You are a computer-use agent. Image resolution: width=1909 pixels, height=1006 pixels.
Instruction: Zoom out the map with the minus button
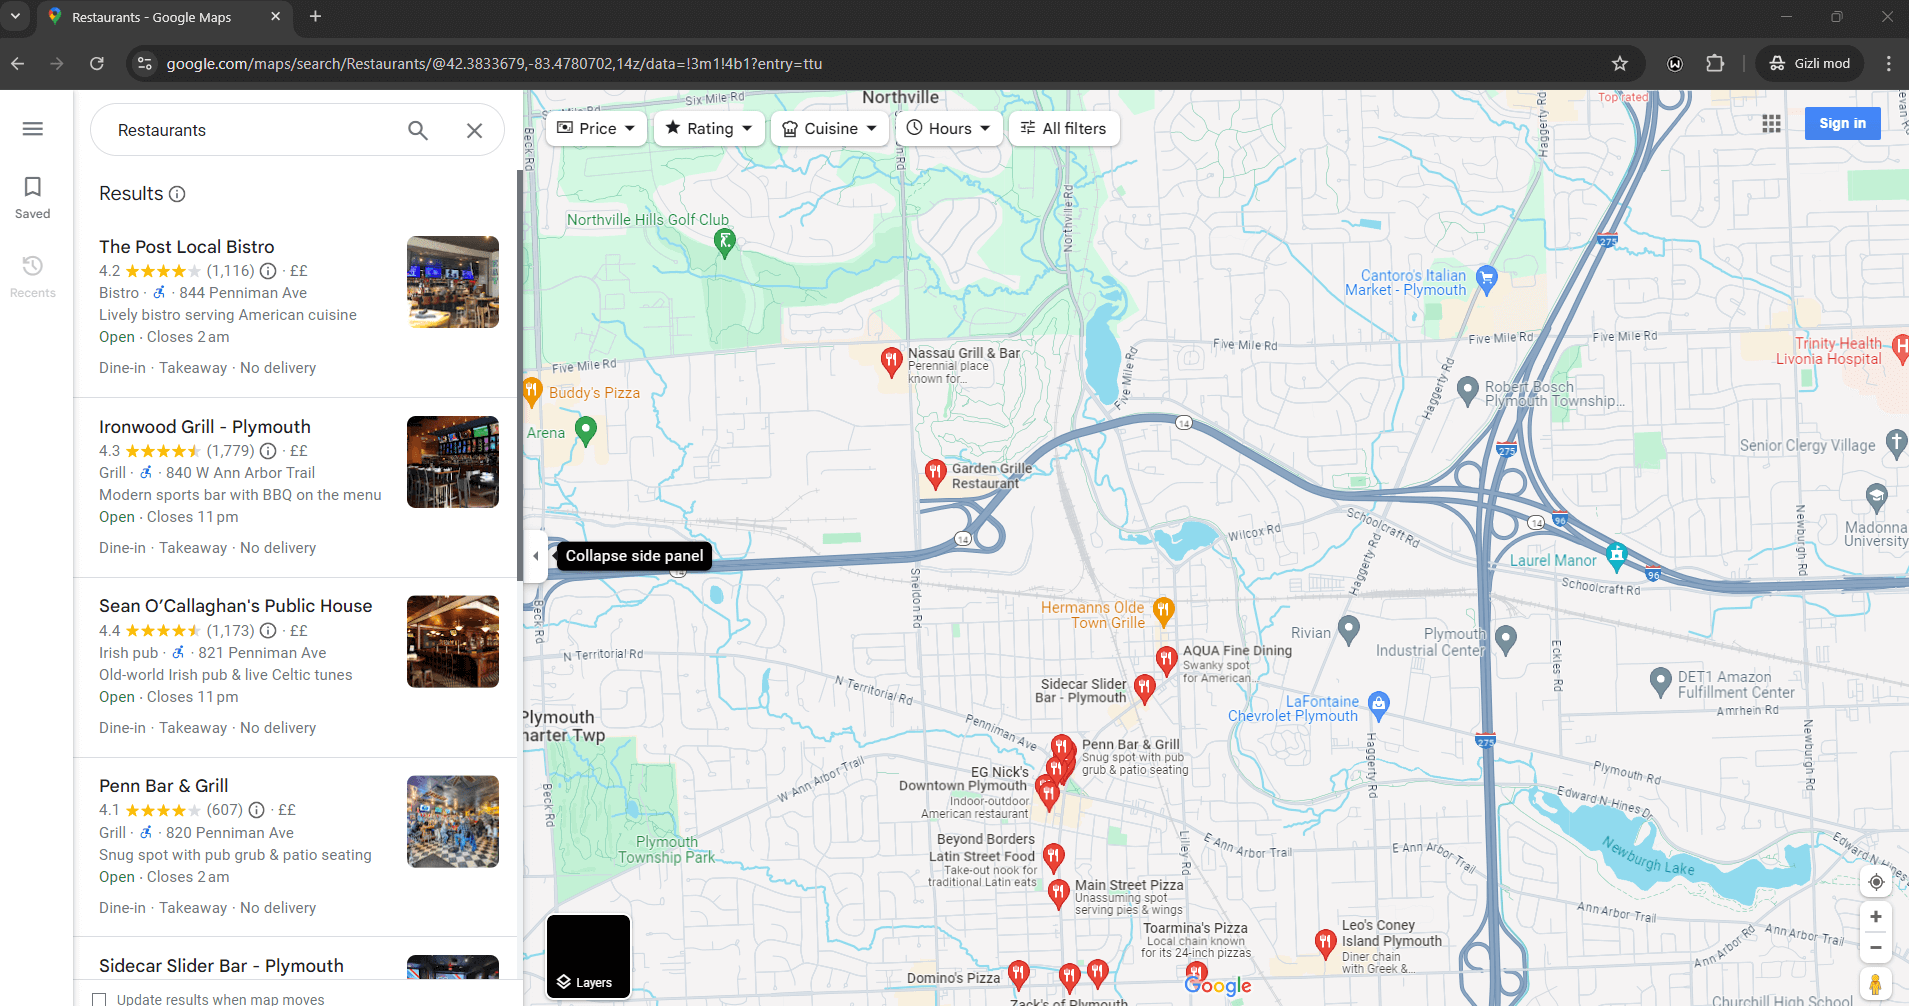point(1876,948)
